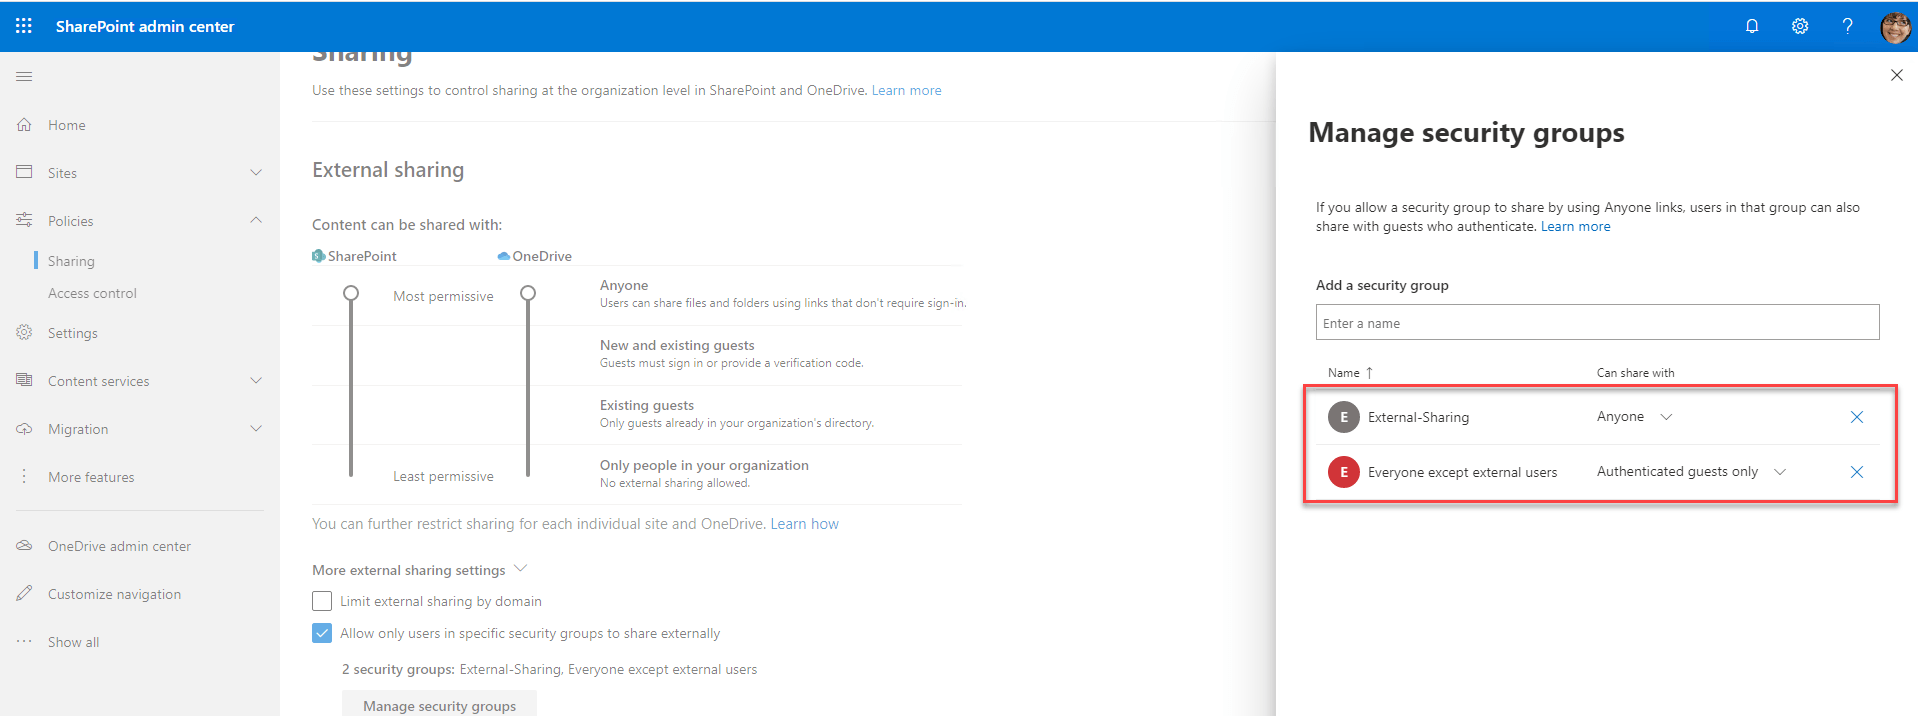Expand the Content services chevron
The image size is (1918, 716).
click(x=256, y=380)
